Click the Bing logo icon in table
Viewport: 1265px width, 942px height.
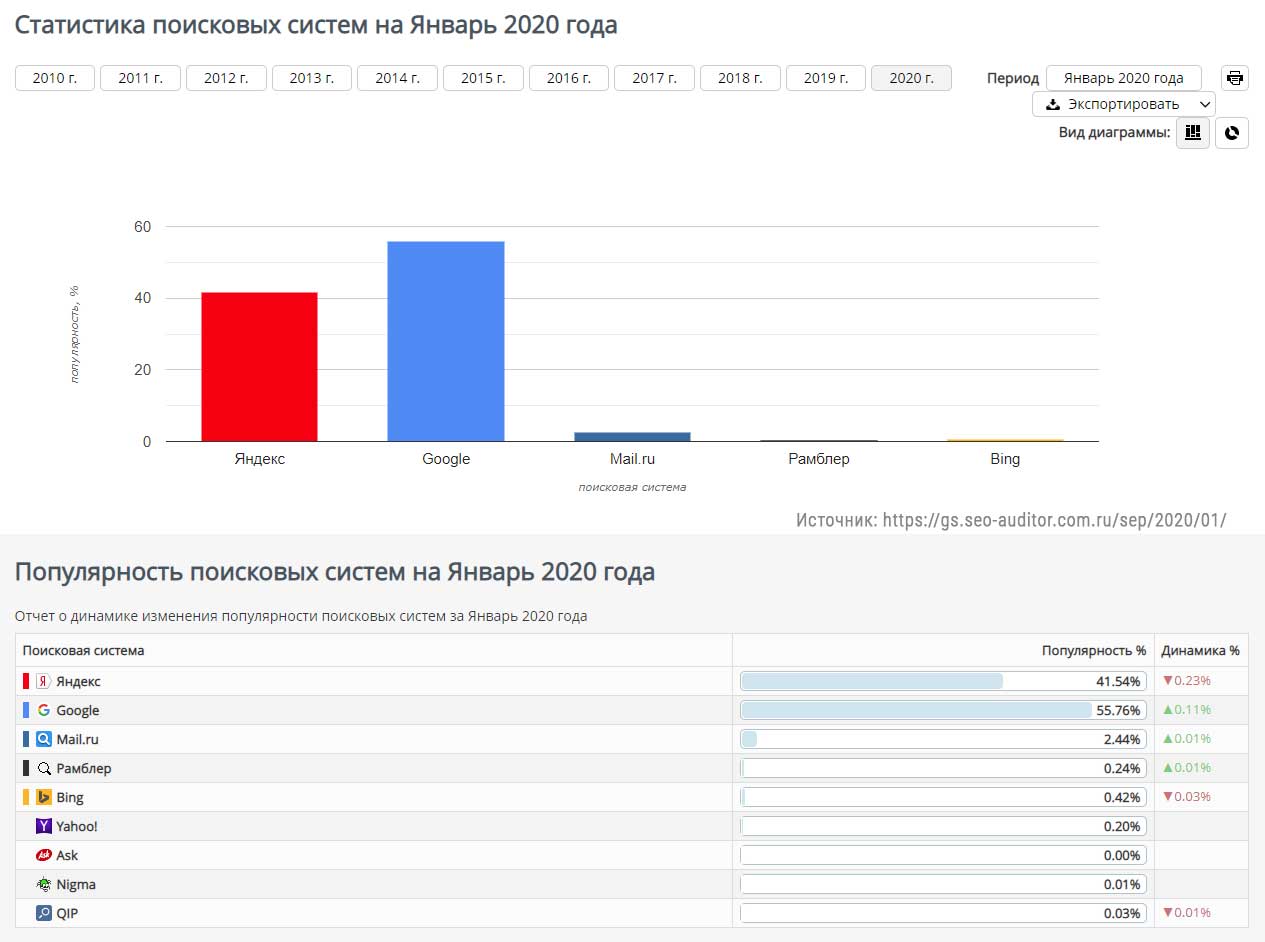click(43, 797)
